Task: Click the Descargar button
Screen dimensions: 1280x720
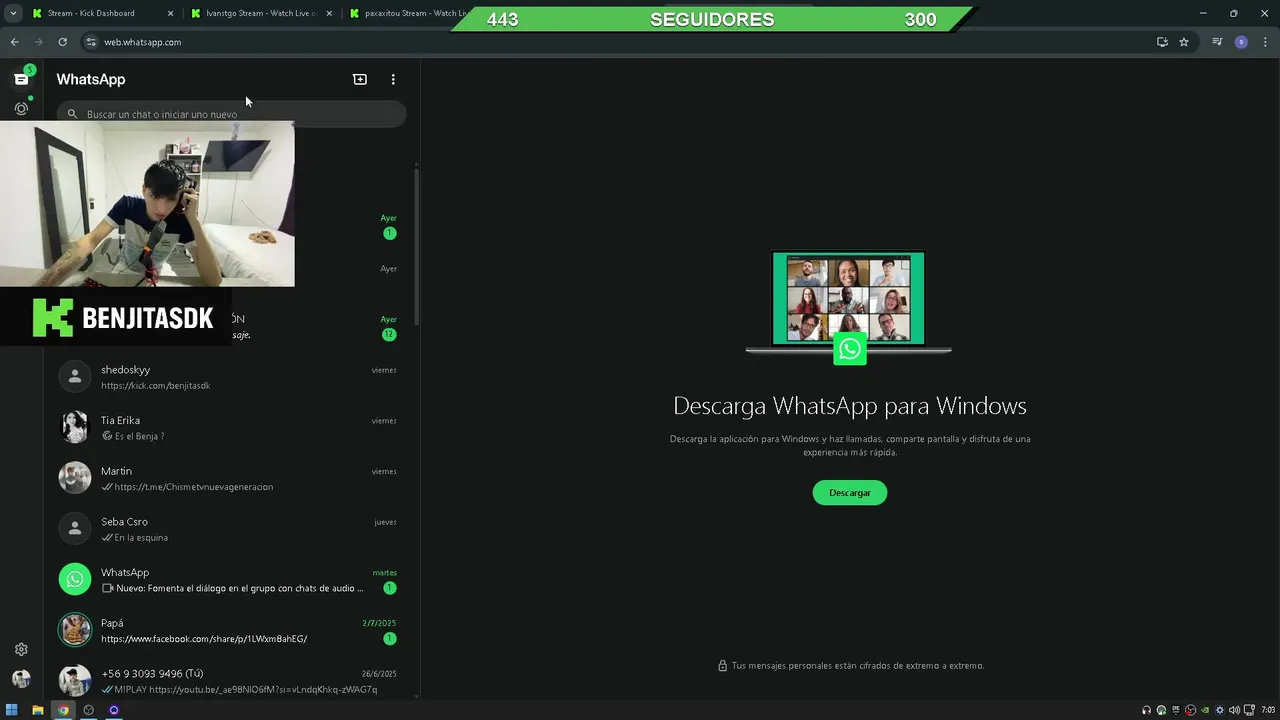Action: click(x=850, y=492)
